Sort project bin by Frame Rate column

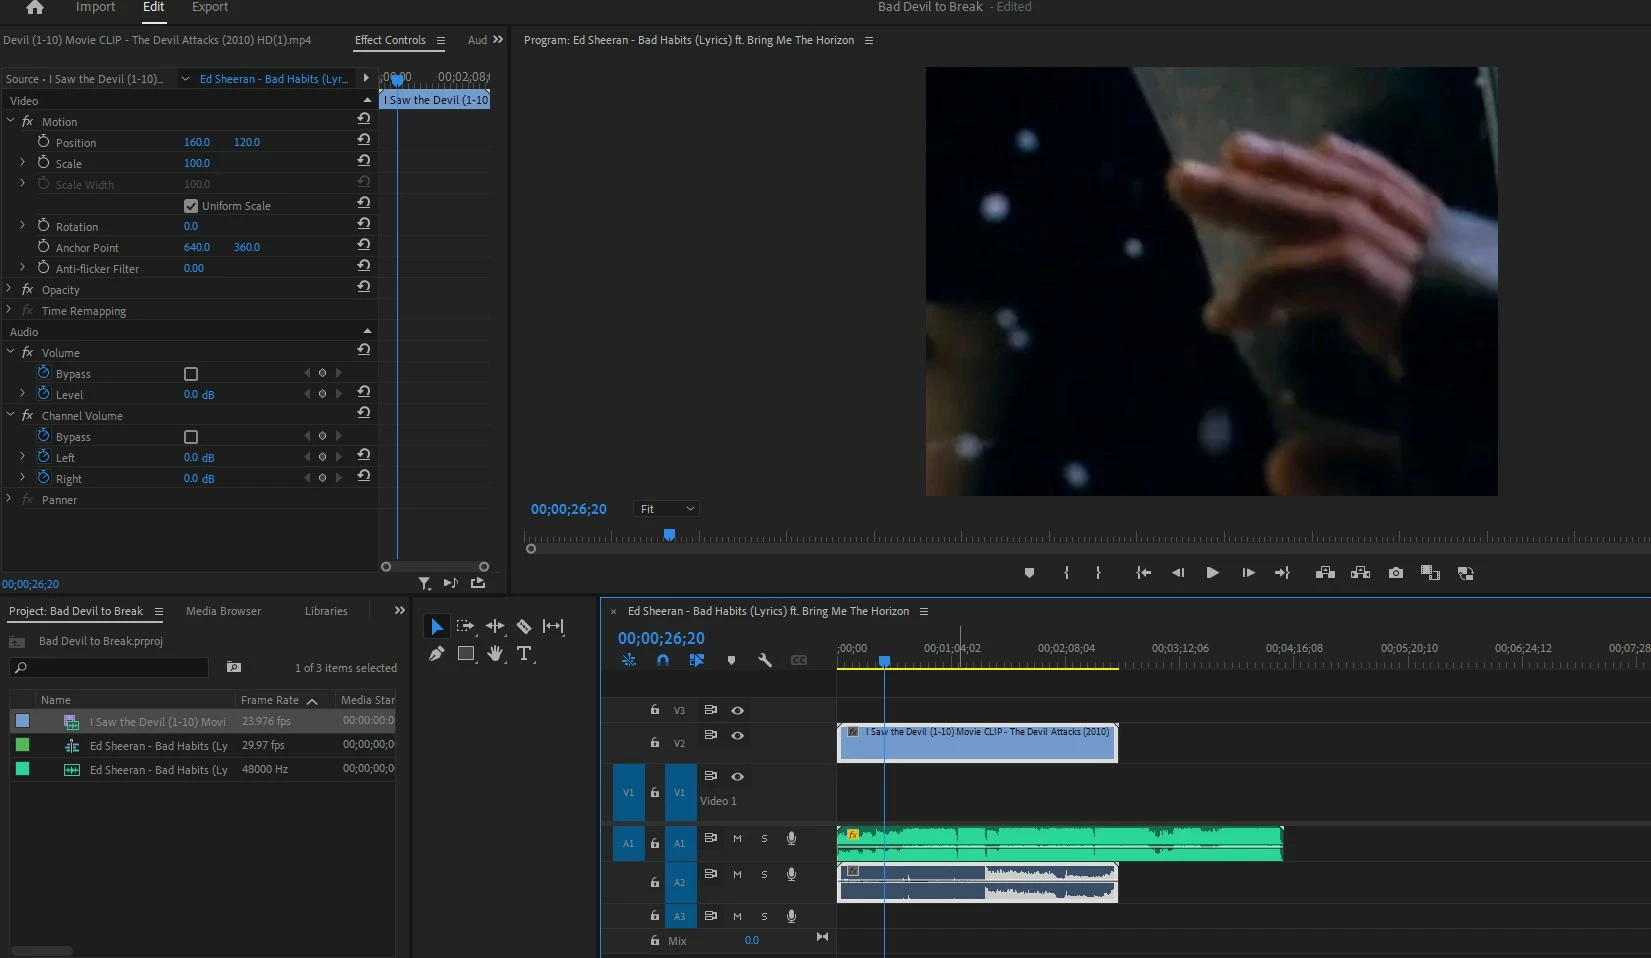point(270,700)
